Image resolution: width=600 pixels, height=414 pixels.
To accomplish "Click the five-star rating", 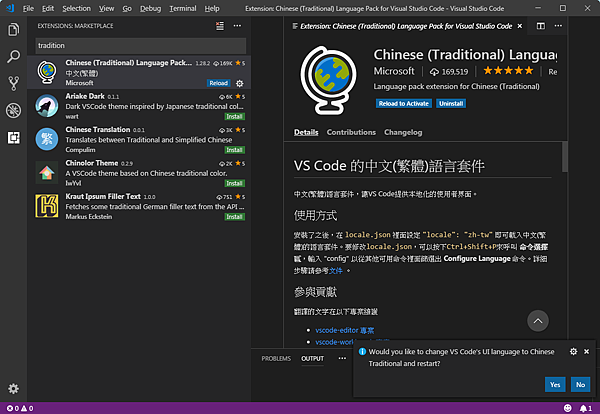I will pyautogui.click(x=508, y=71).
